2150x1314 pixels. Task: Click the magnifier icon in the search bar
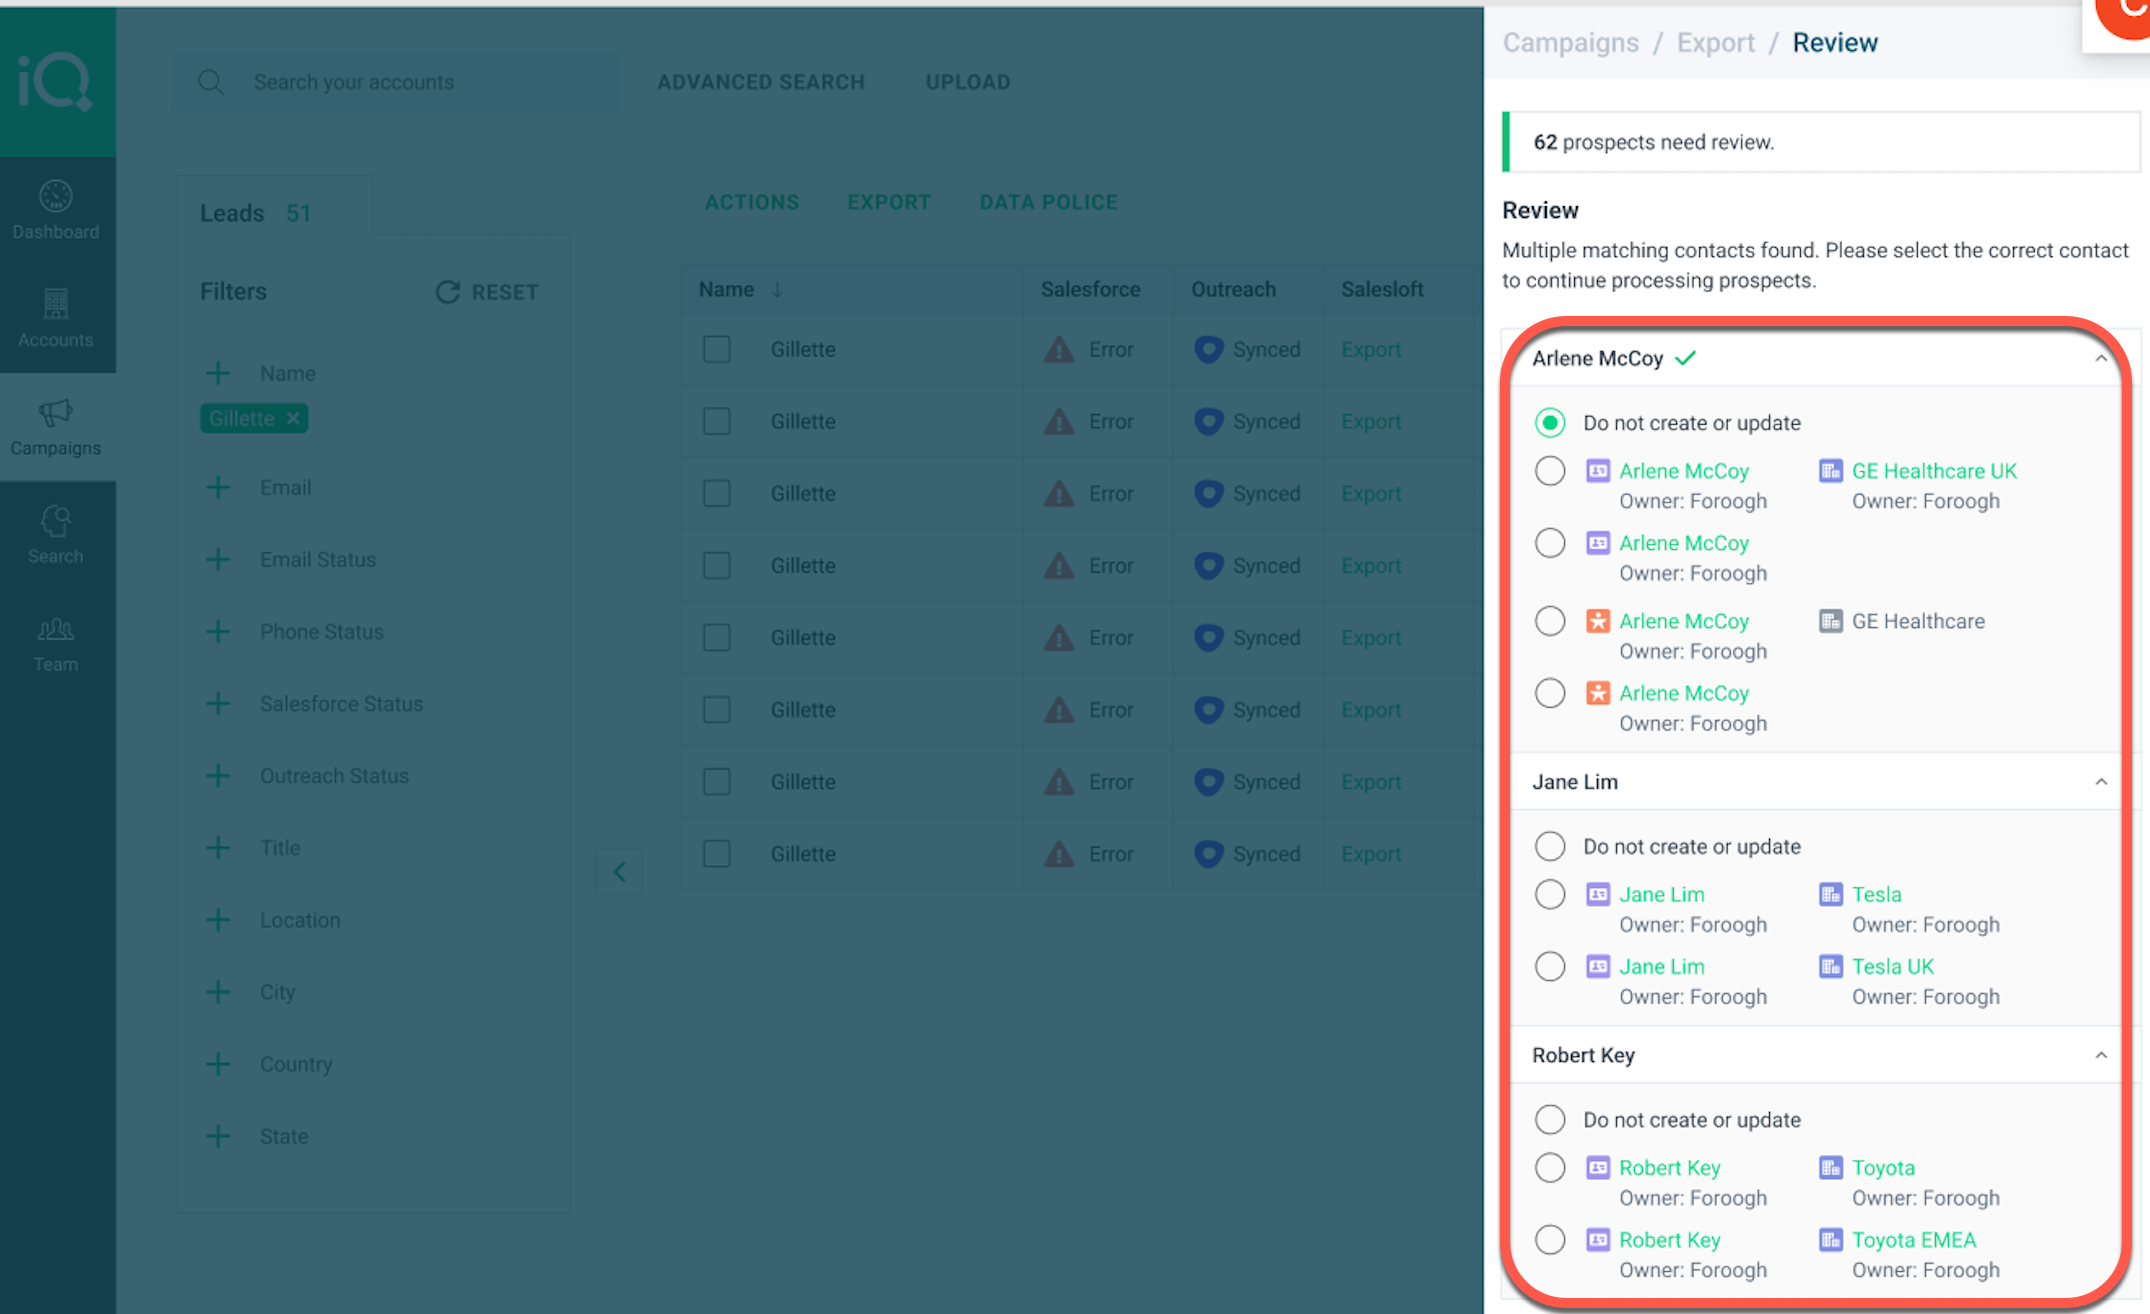click(210, 82)
